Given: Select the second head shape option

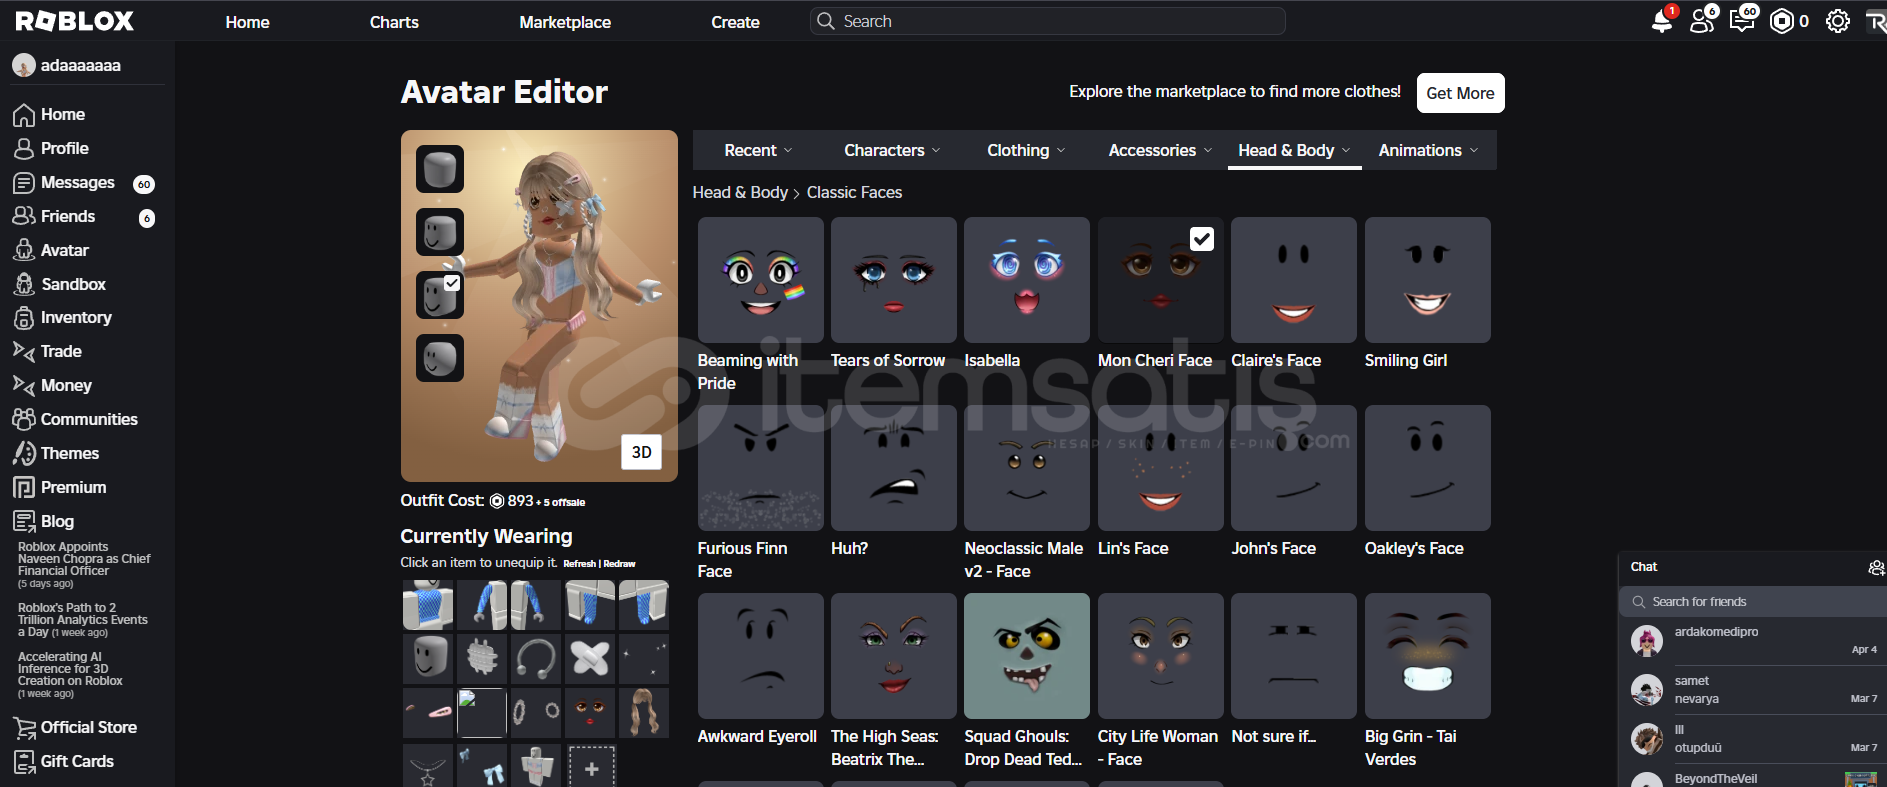Looking at the screenshot, I should coord(440,232).
